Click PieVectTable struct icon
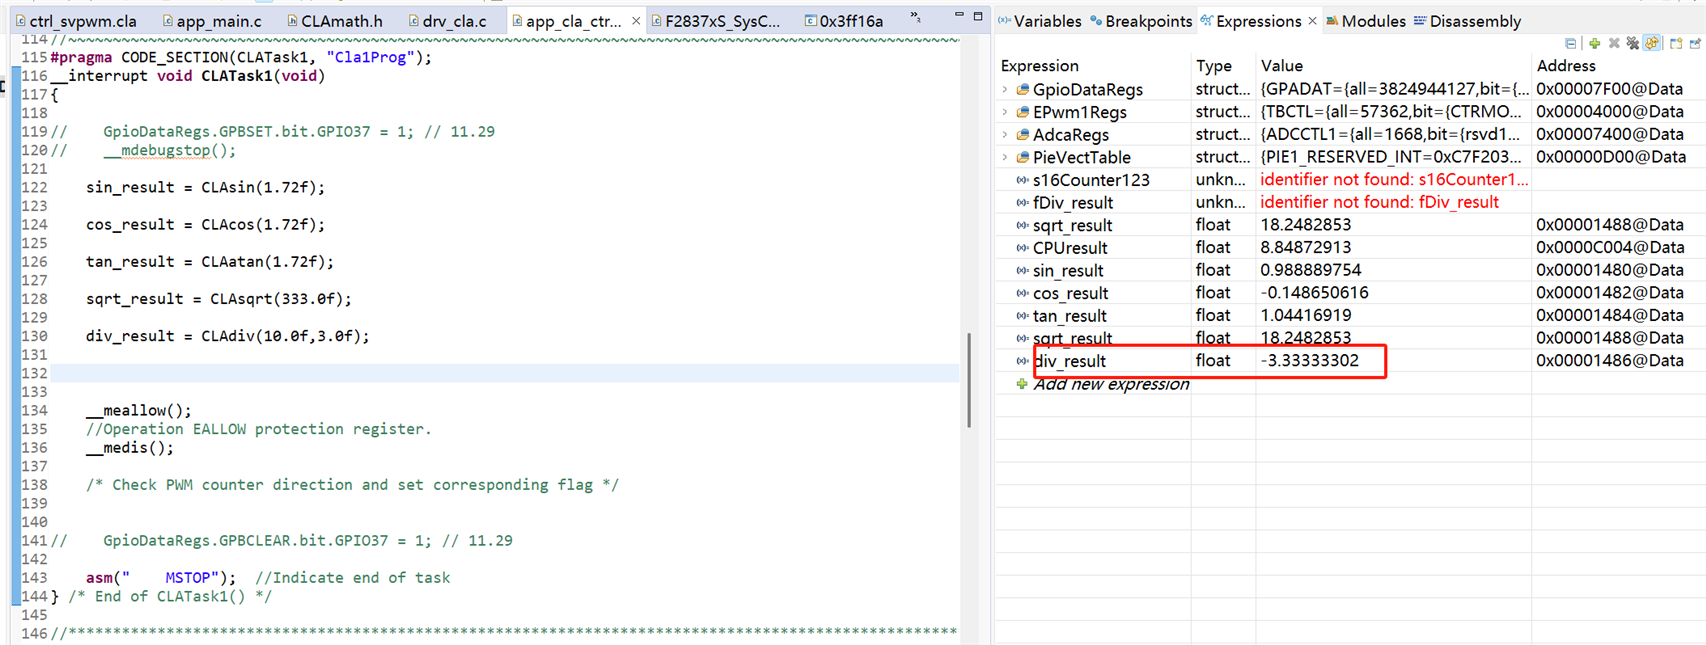This screenshot has height=645, width=1706. click(x=1022, y=157)
